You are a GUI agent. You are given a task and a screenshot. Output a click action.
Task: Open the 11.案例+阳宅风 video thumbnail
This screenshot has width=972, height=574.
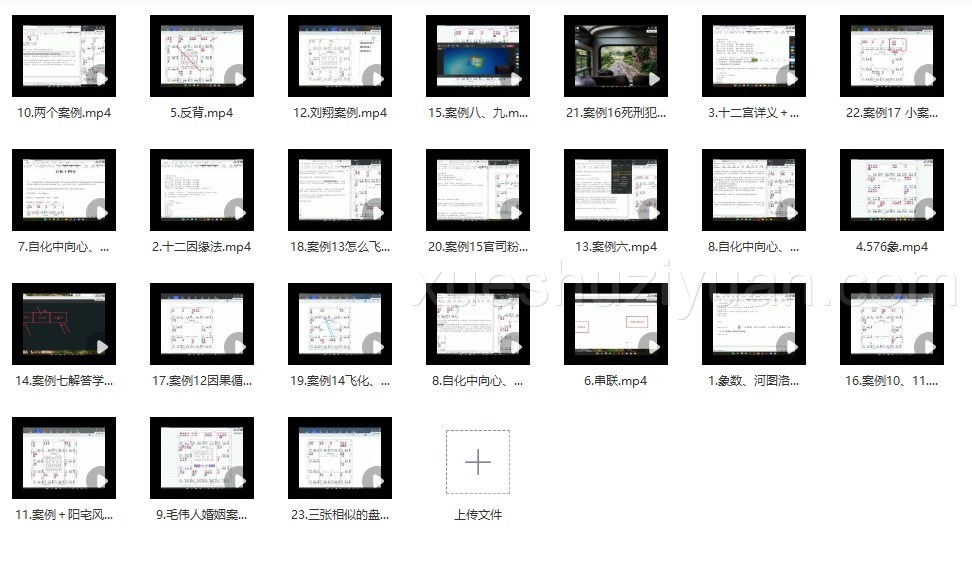64,457
